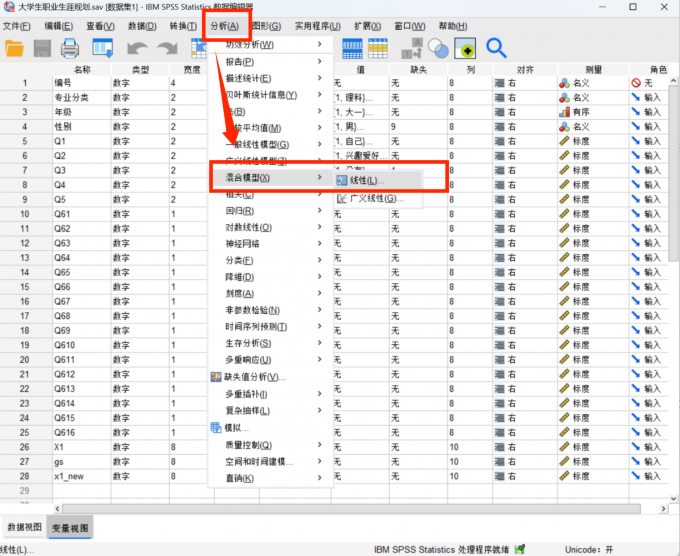
Task: Click the Undo arrow icon in toolbar
Action: pos(137,48)
